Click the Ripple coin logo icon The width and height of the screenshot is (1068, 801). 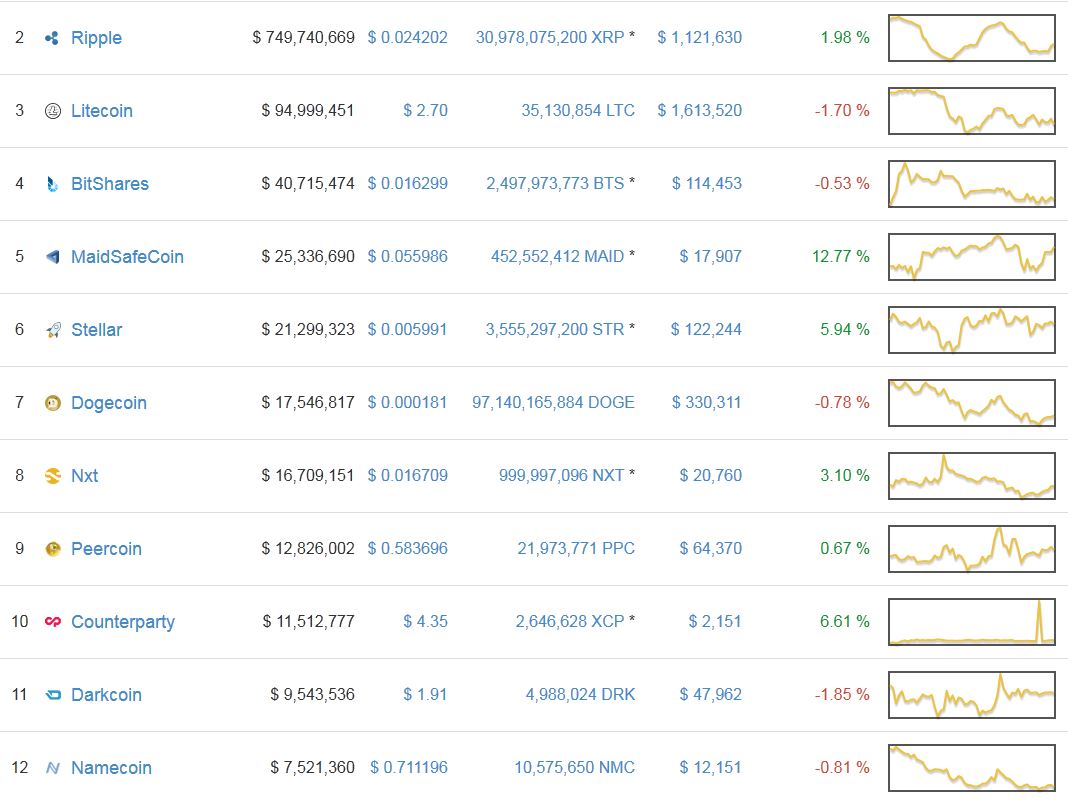[52, 38]
